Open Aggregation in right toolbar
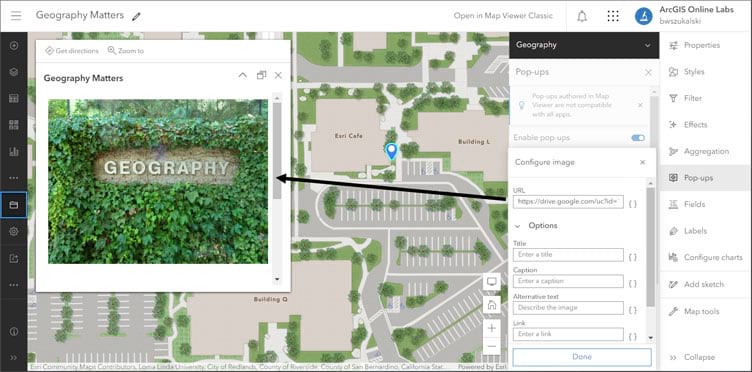The height and width of the screenshot is (372, 752). [705, 151]
